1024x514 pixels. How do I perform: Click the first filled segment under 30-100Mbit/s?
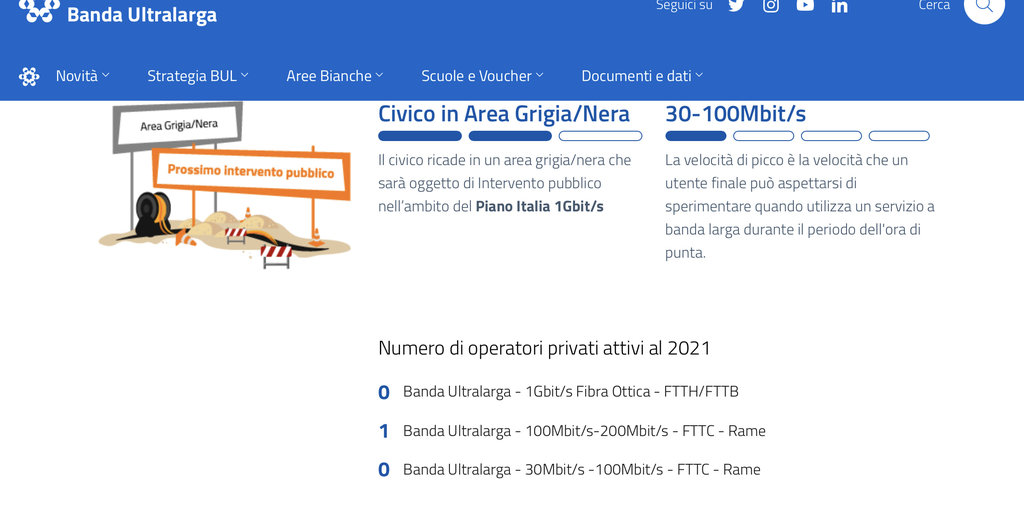[x=696, y=136]
